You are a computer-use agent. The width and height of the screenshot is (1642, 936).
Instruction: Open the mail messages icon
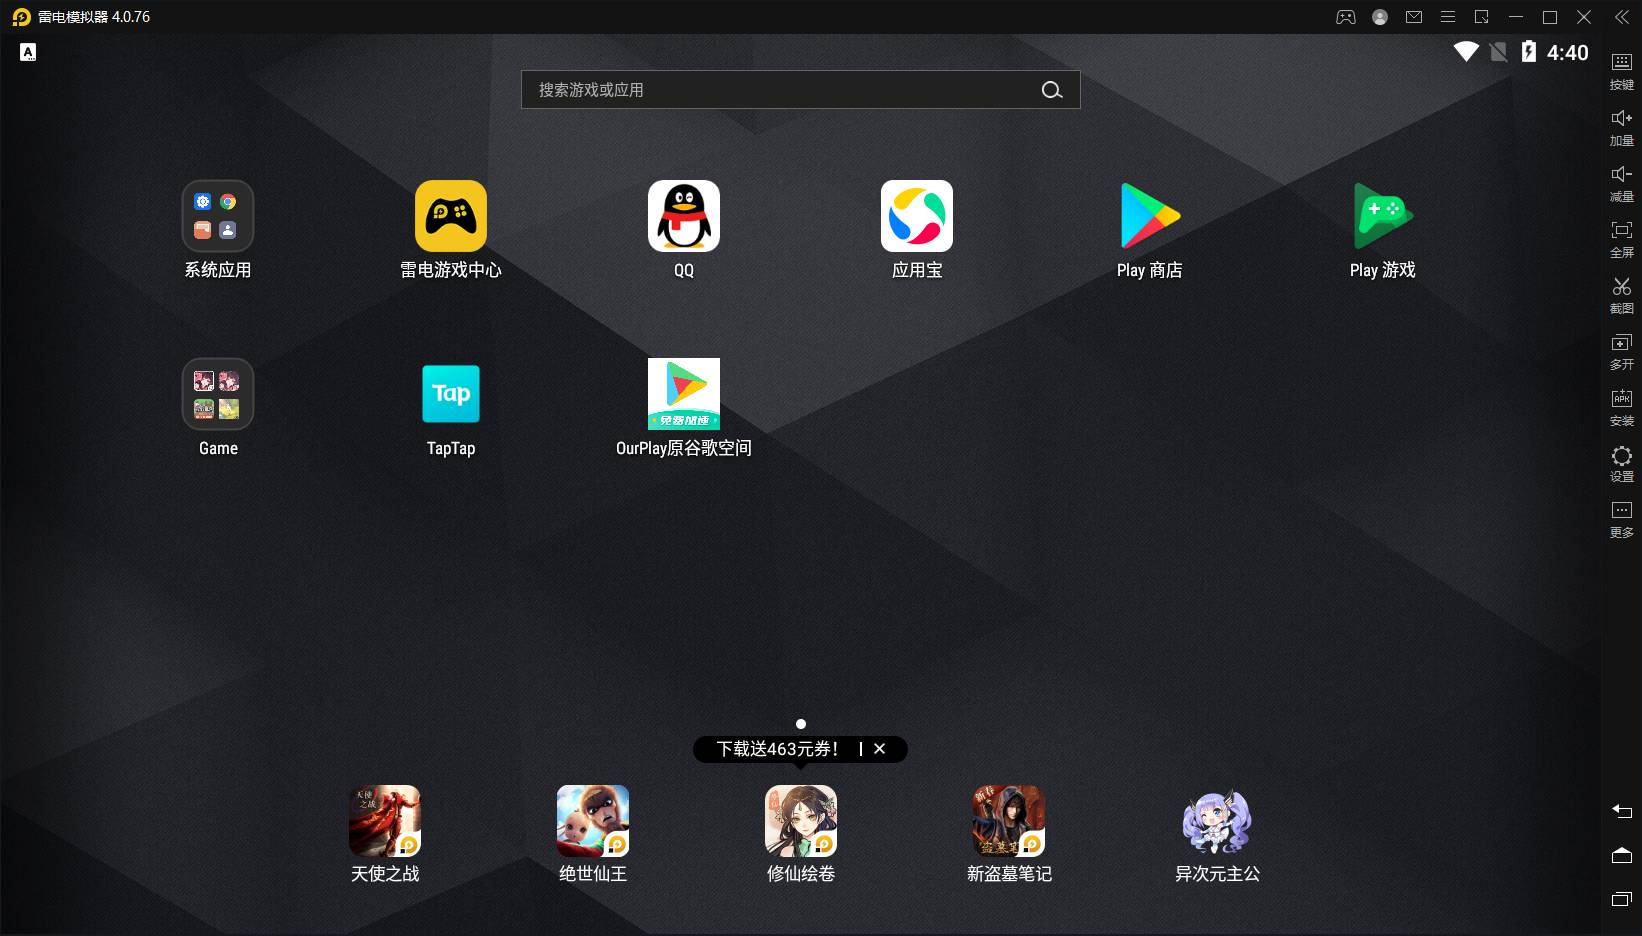(1414, 17)
